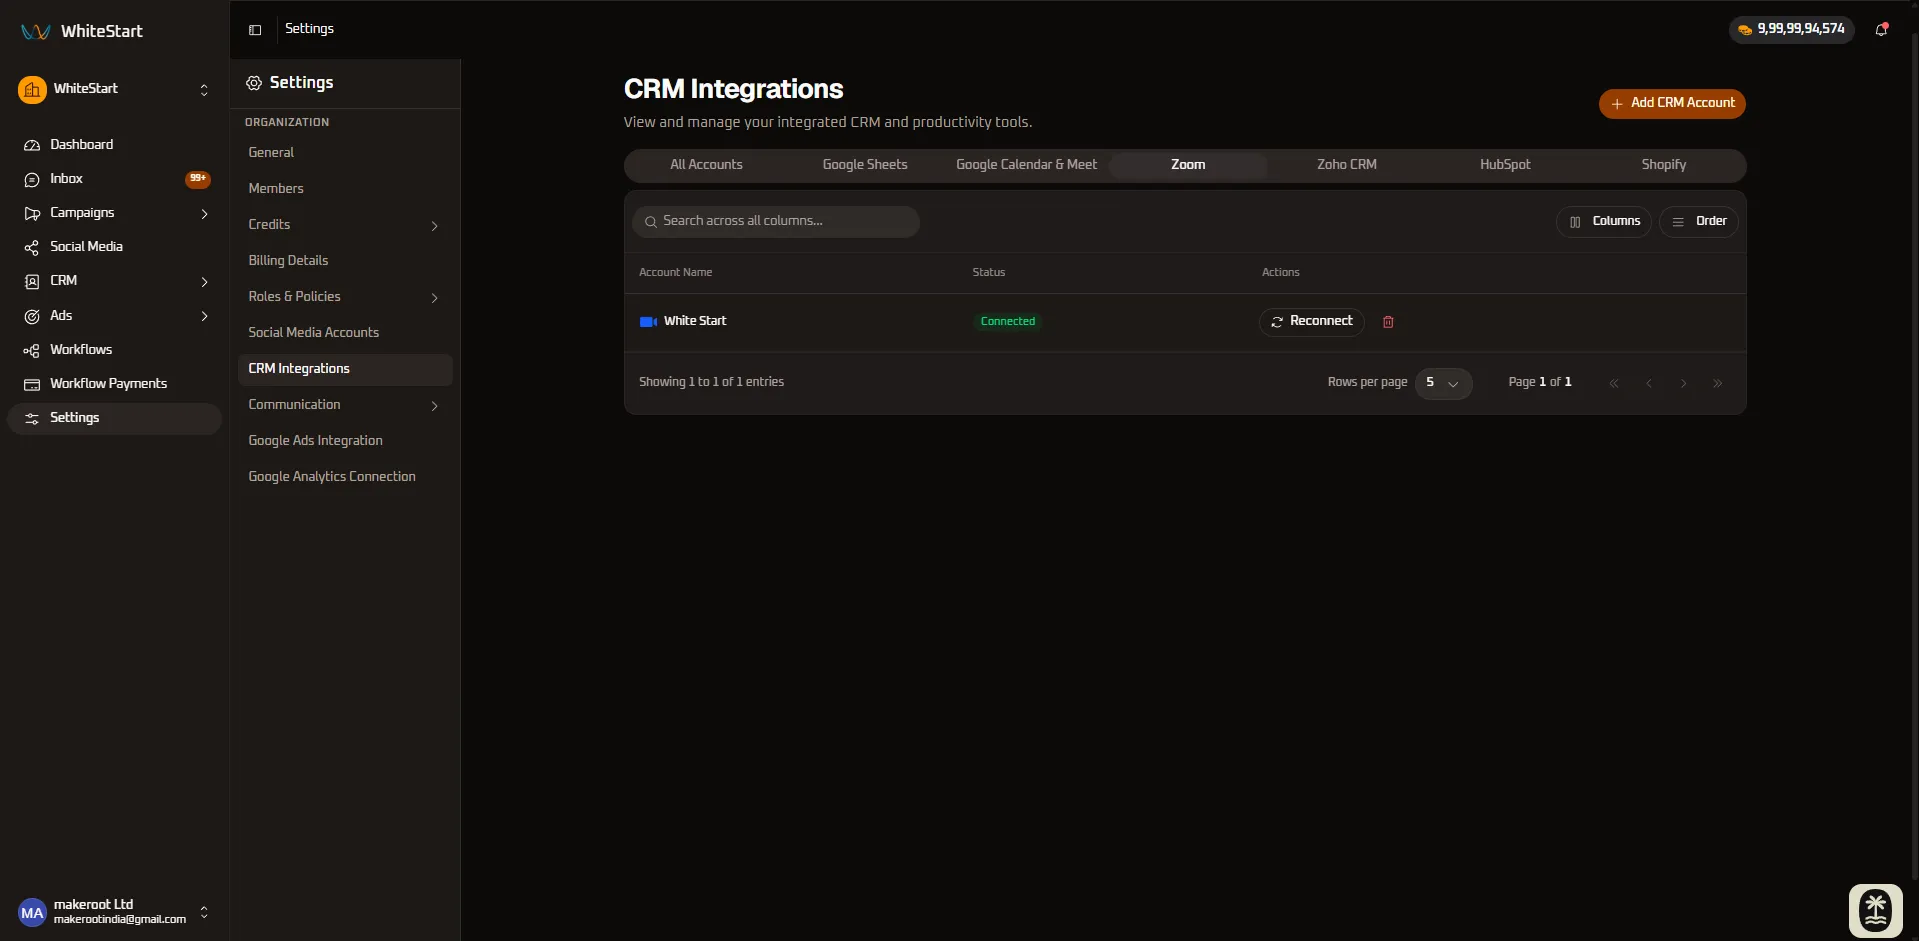Switch to the Shopify tab
This screenshot has height=941, width=1919.
tap(1663, 165)
